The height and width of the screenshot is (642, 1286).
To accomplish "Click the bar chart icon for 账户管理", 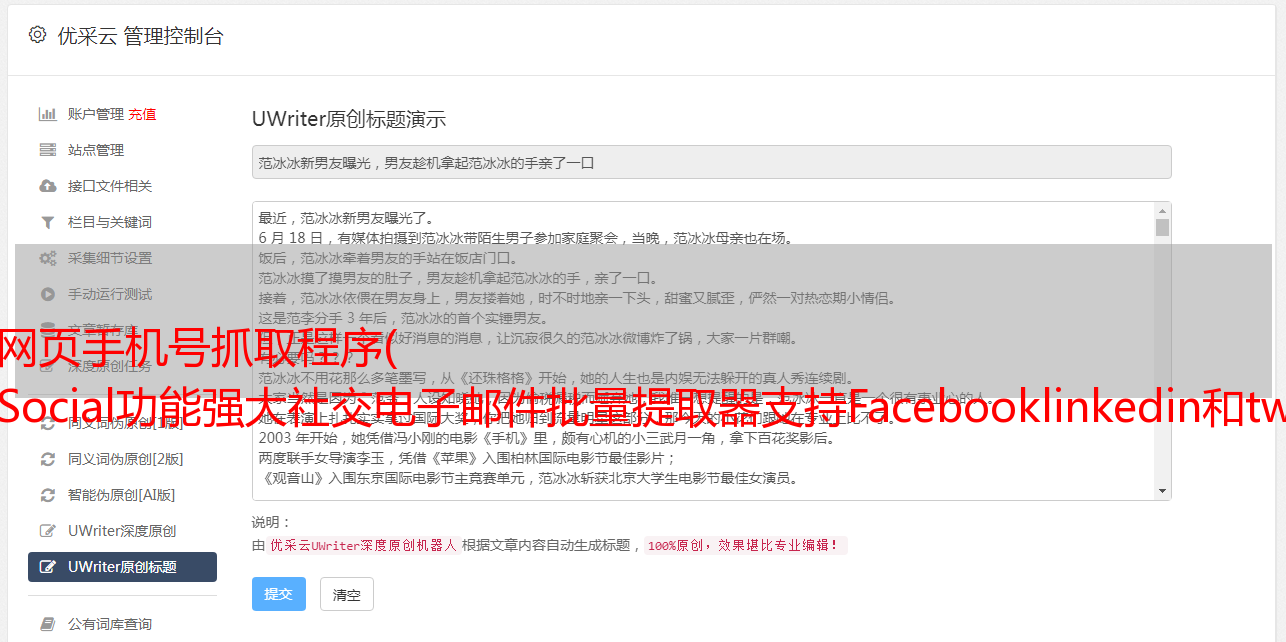I will click(x=47, y=114).
